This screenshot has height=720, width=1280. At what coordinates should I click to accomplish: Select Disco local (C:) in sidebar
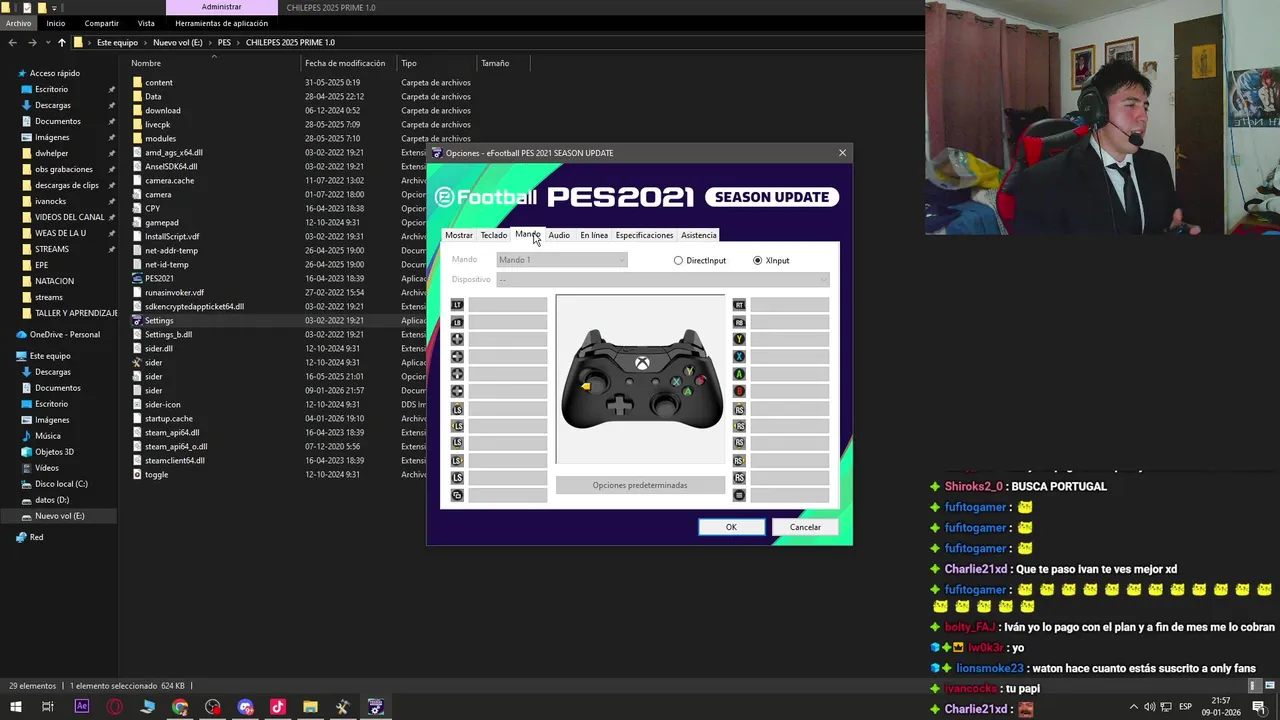(61, 484)
